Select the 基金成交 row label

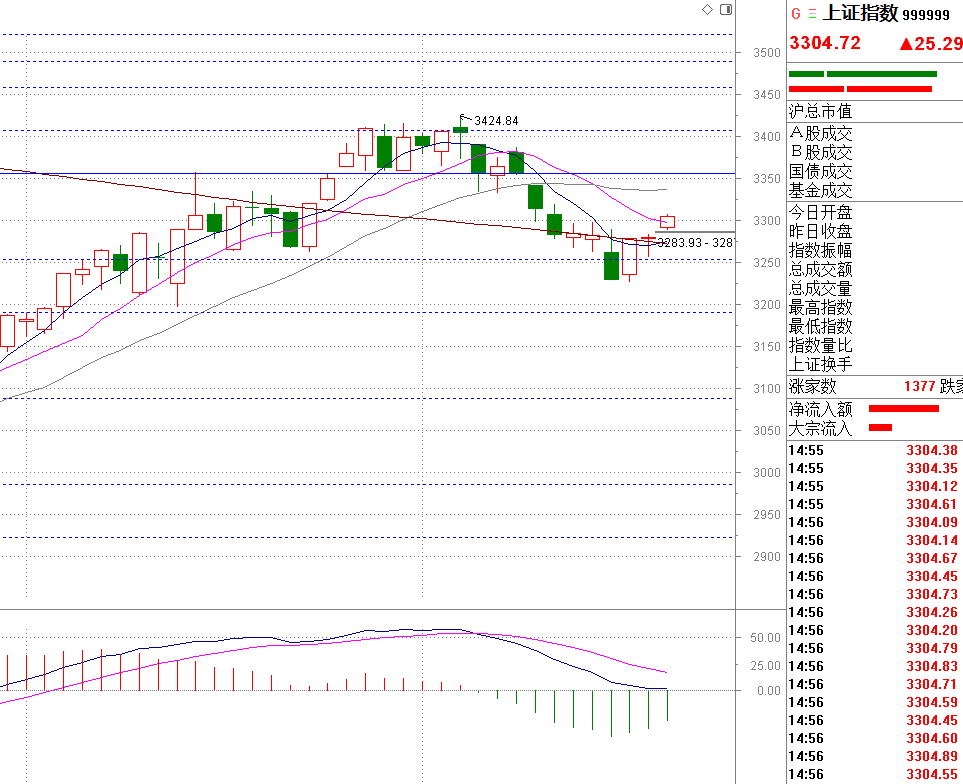pyautogui.click(x=821, y=190)
